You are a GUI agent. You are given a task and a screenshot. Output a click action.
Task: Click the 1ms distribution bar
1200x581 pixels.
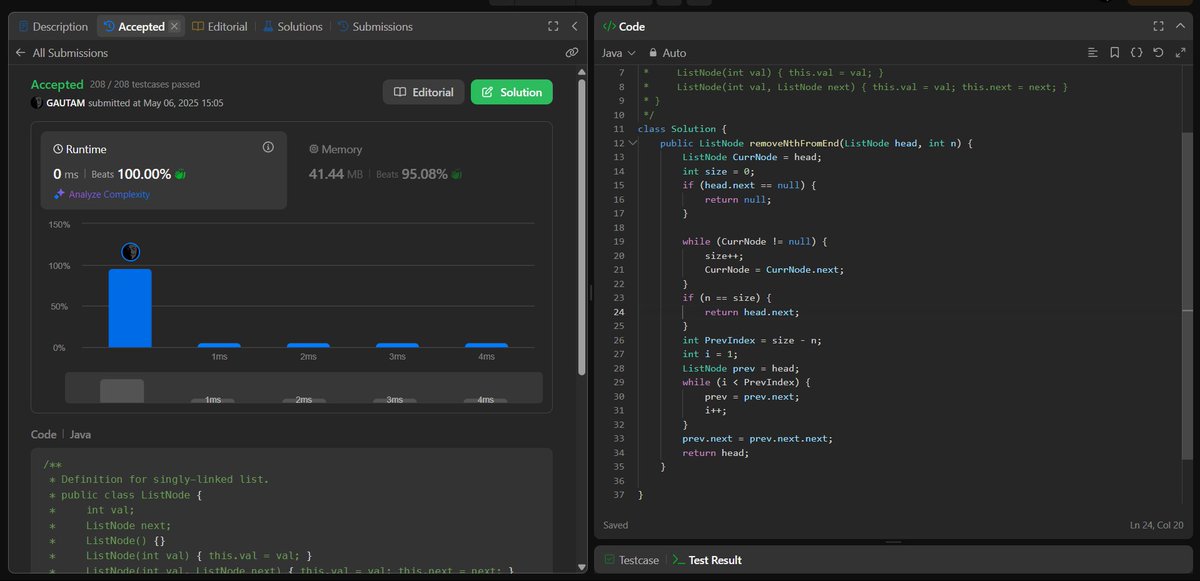click(219, 345)
